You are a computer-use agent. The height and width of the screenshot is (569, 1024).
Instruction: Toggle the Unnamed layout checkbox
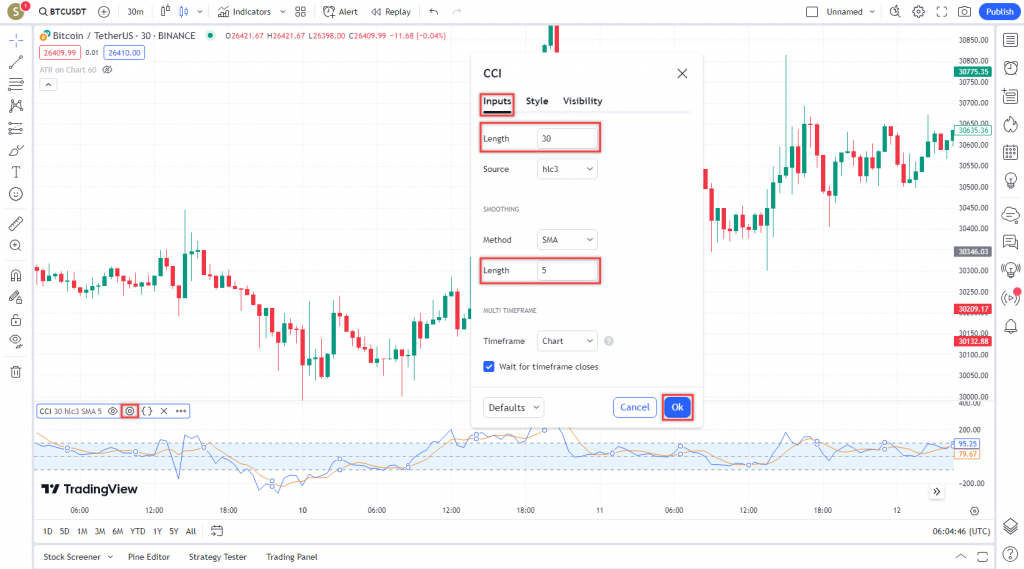pyautogui.click(x=812, y=12)
